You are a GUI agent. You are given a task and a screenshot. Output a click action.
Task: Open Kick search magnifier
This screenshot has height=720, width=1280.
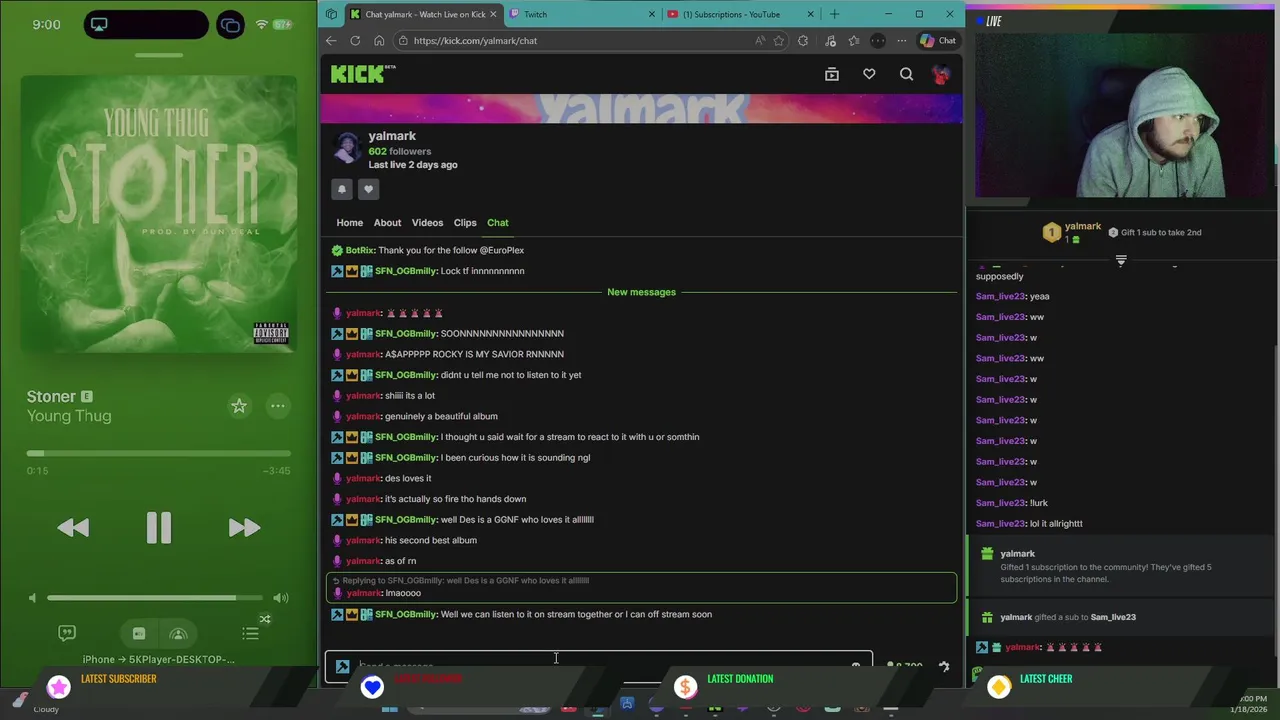[x=906, y=74]
